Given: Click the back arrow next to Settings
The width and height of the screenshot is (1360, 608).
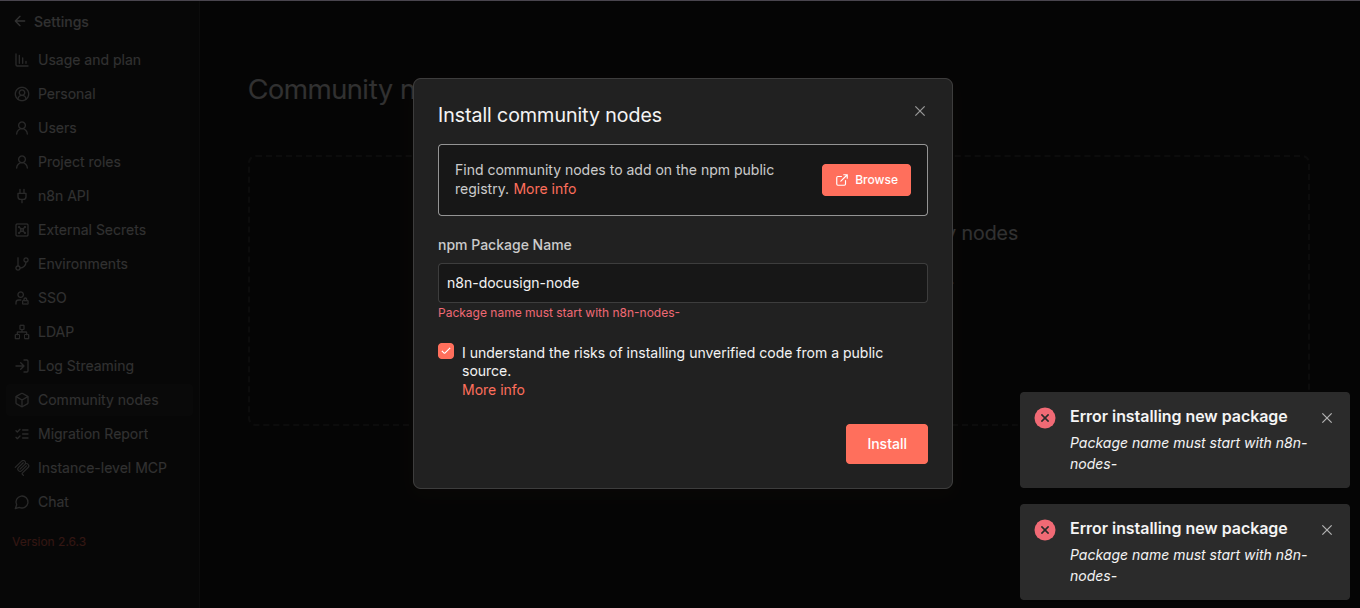Looking at the screenshot, I should click(20, 21).
